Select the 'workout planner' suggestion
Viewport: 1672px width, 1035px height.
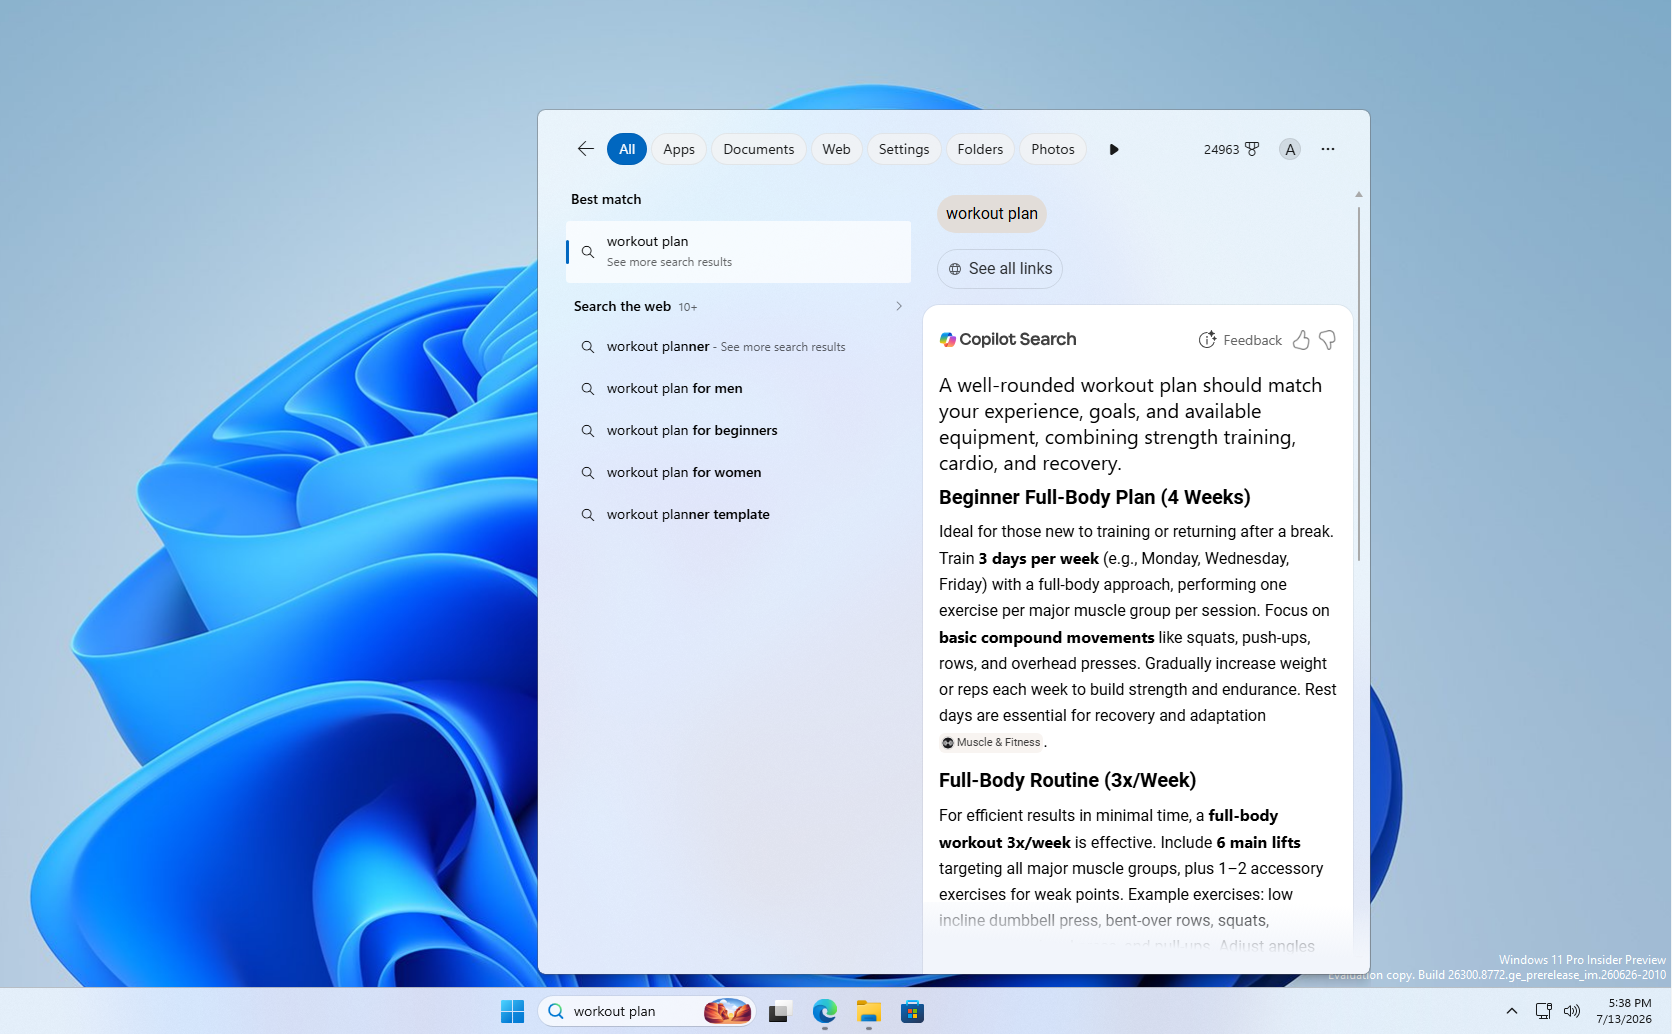pyautogui.click(x=738, y=347)
